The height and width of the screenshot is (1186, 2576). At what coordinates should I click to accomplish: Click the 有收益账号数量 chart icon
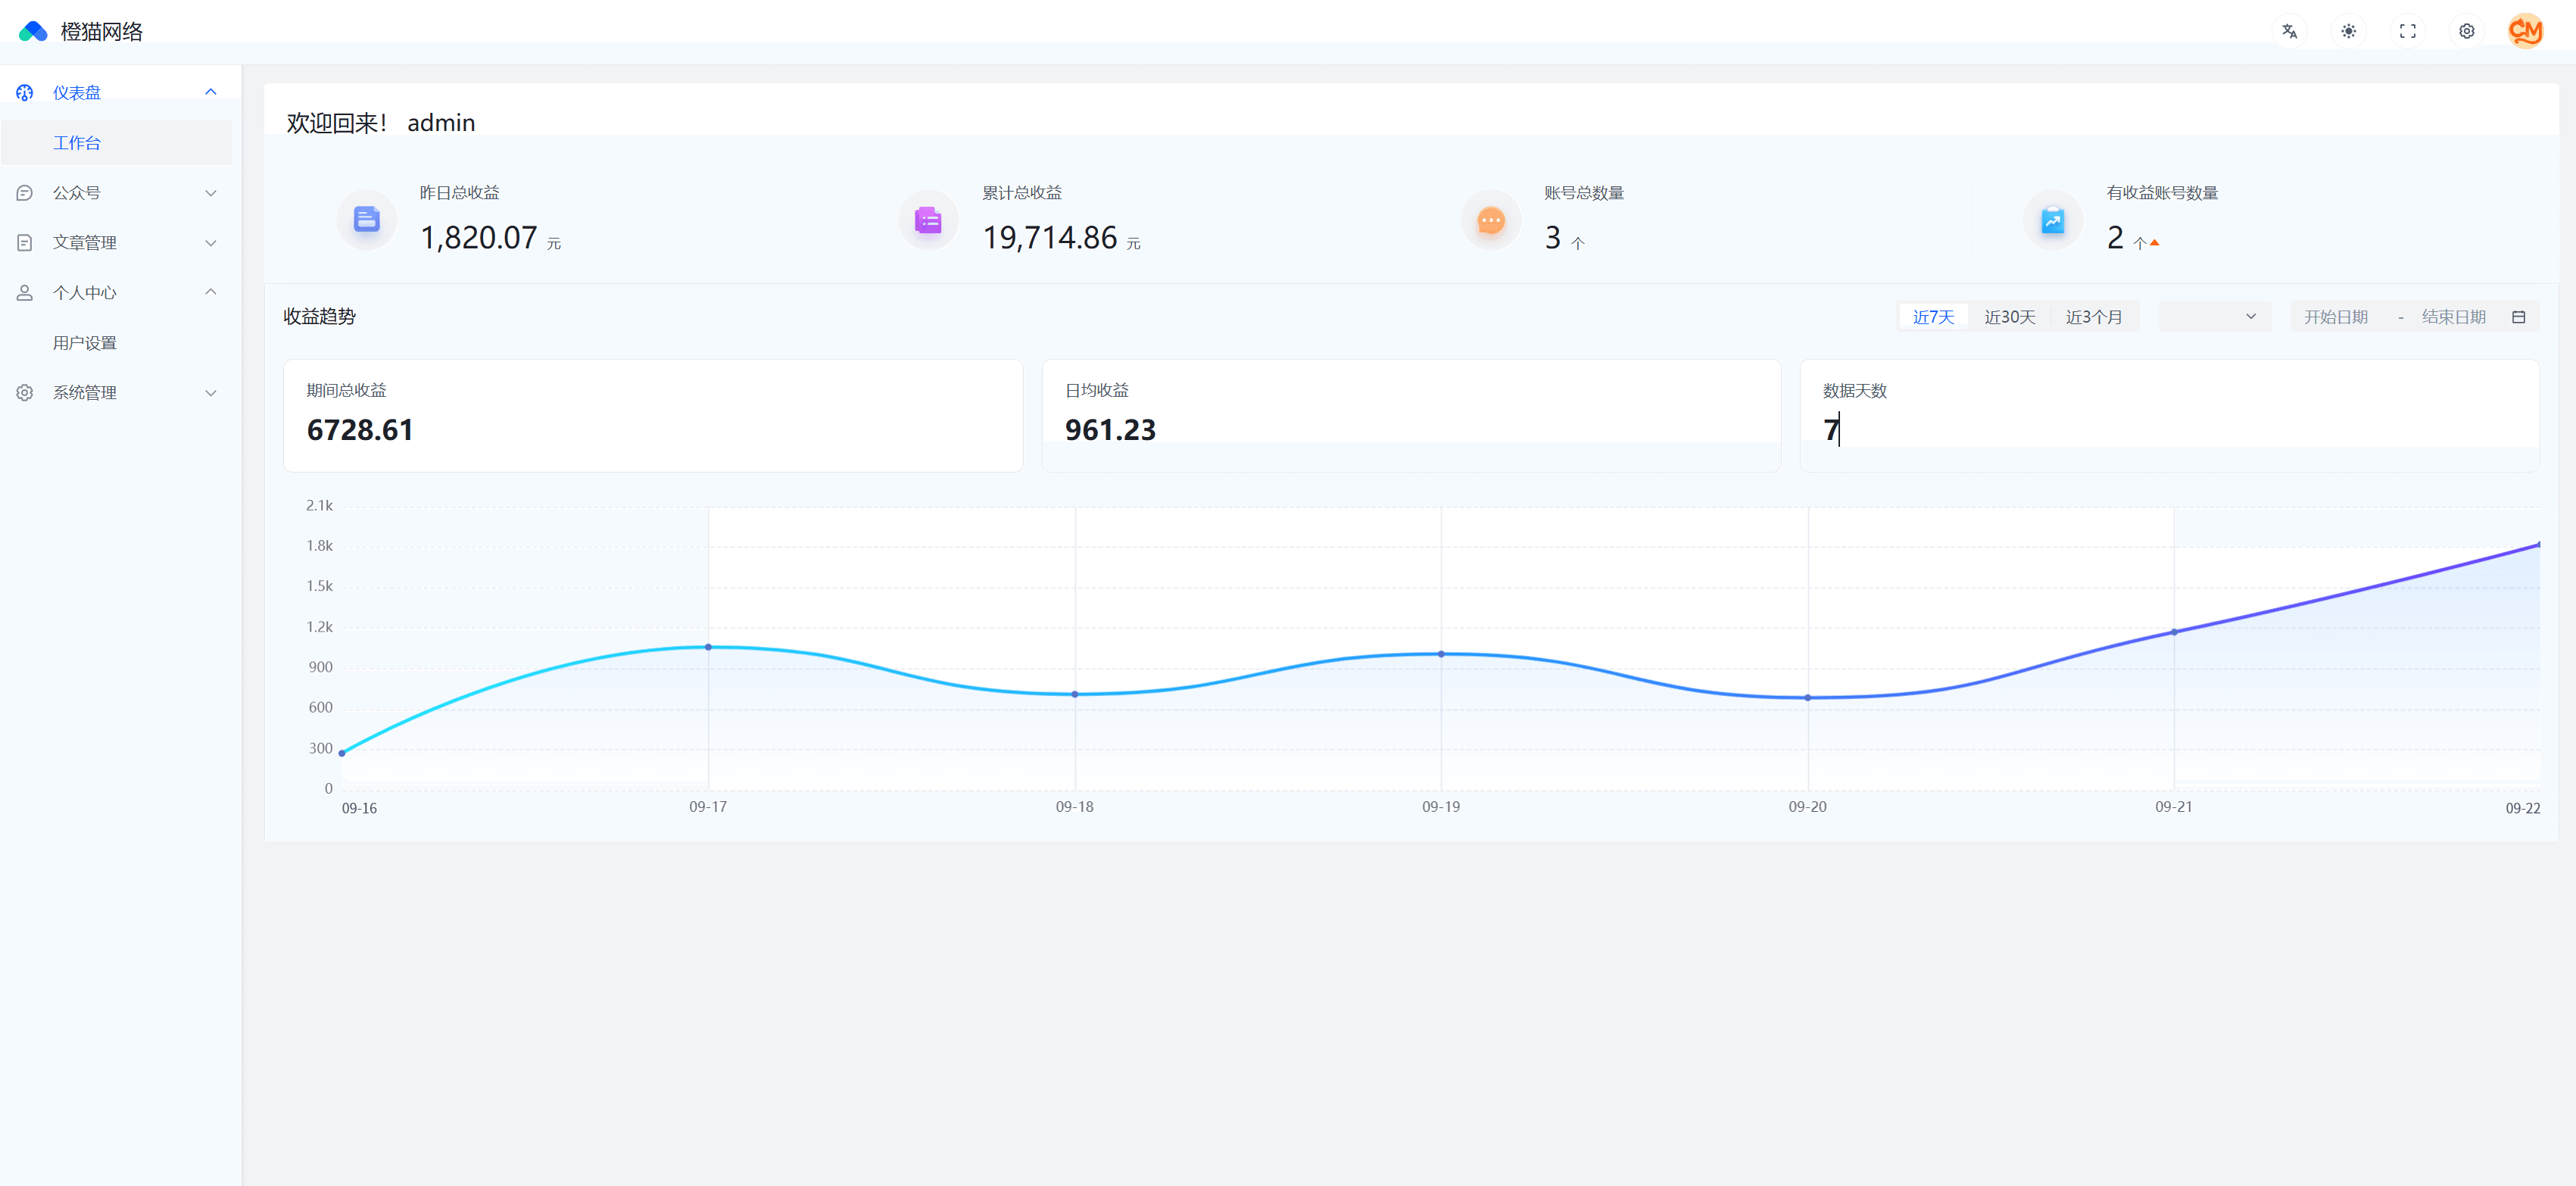coord(2052,220)
